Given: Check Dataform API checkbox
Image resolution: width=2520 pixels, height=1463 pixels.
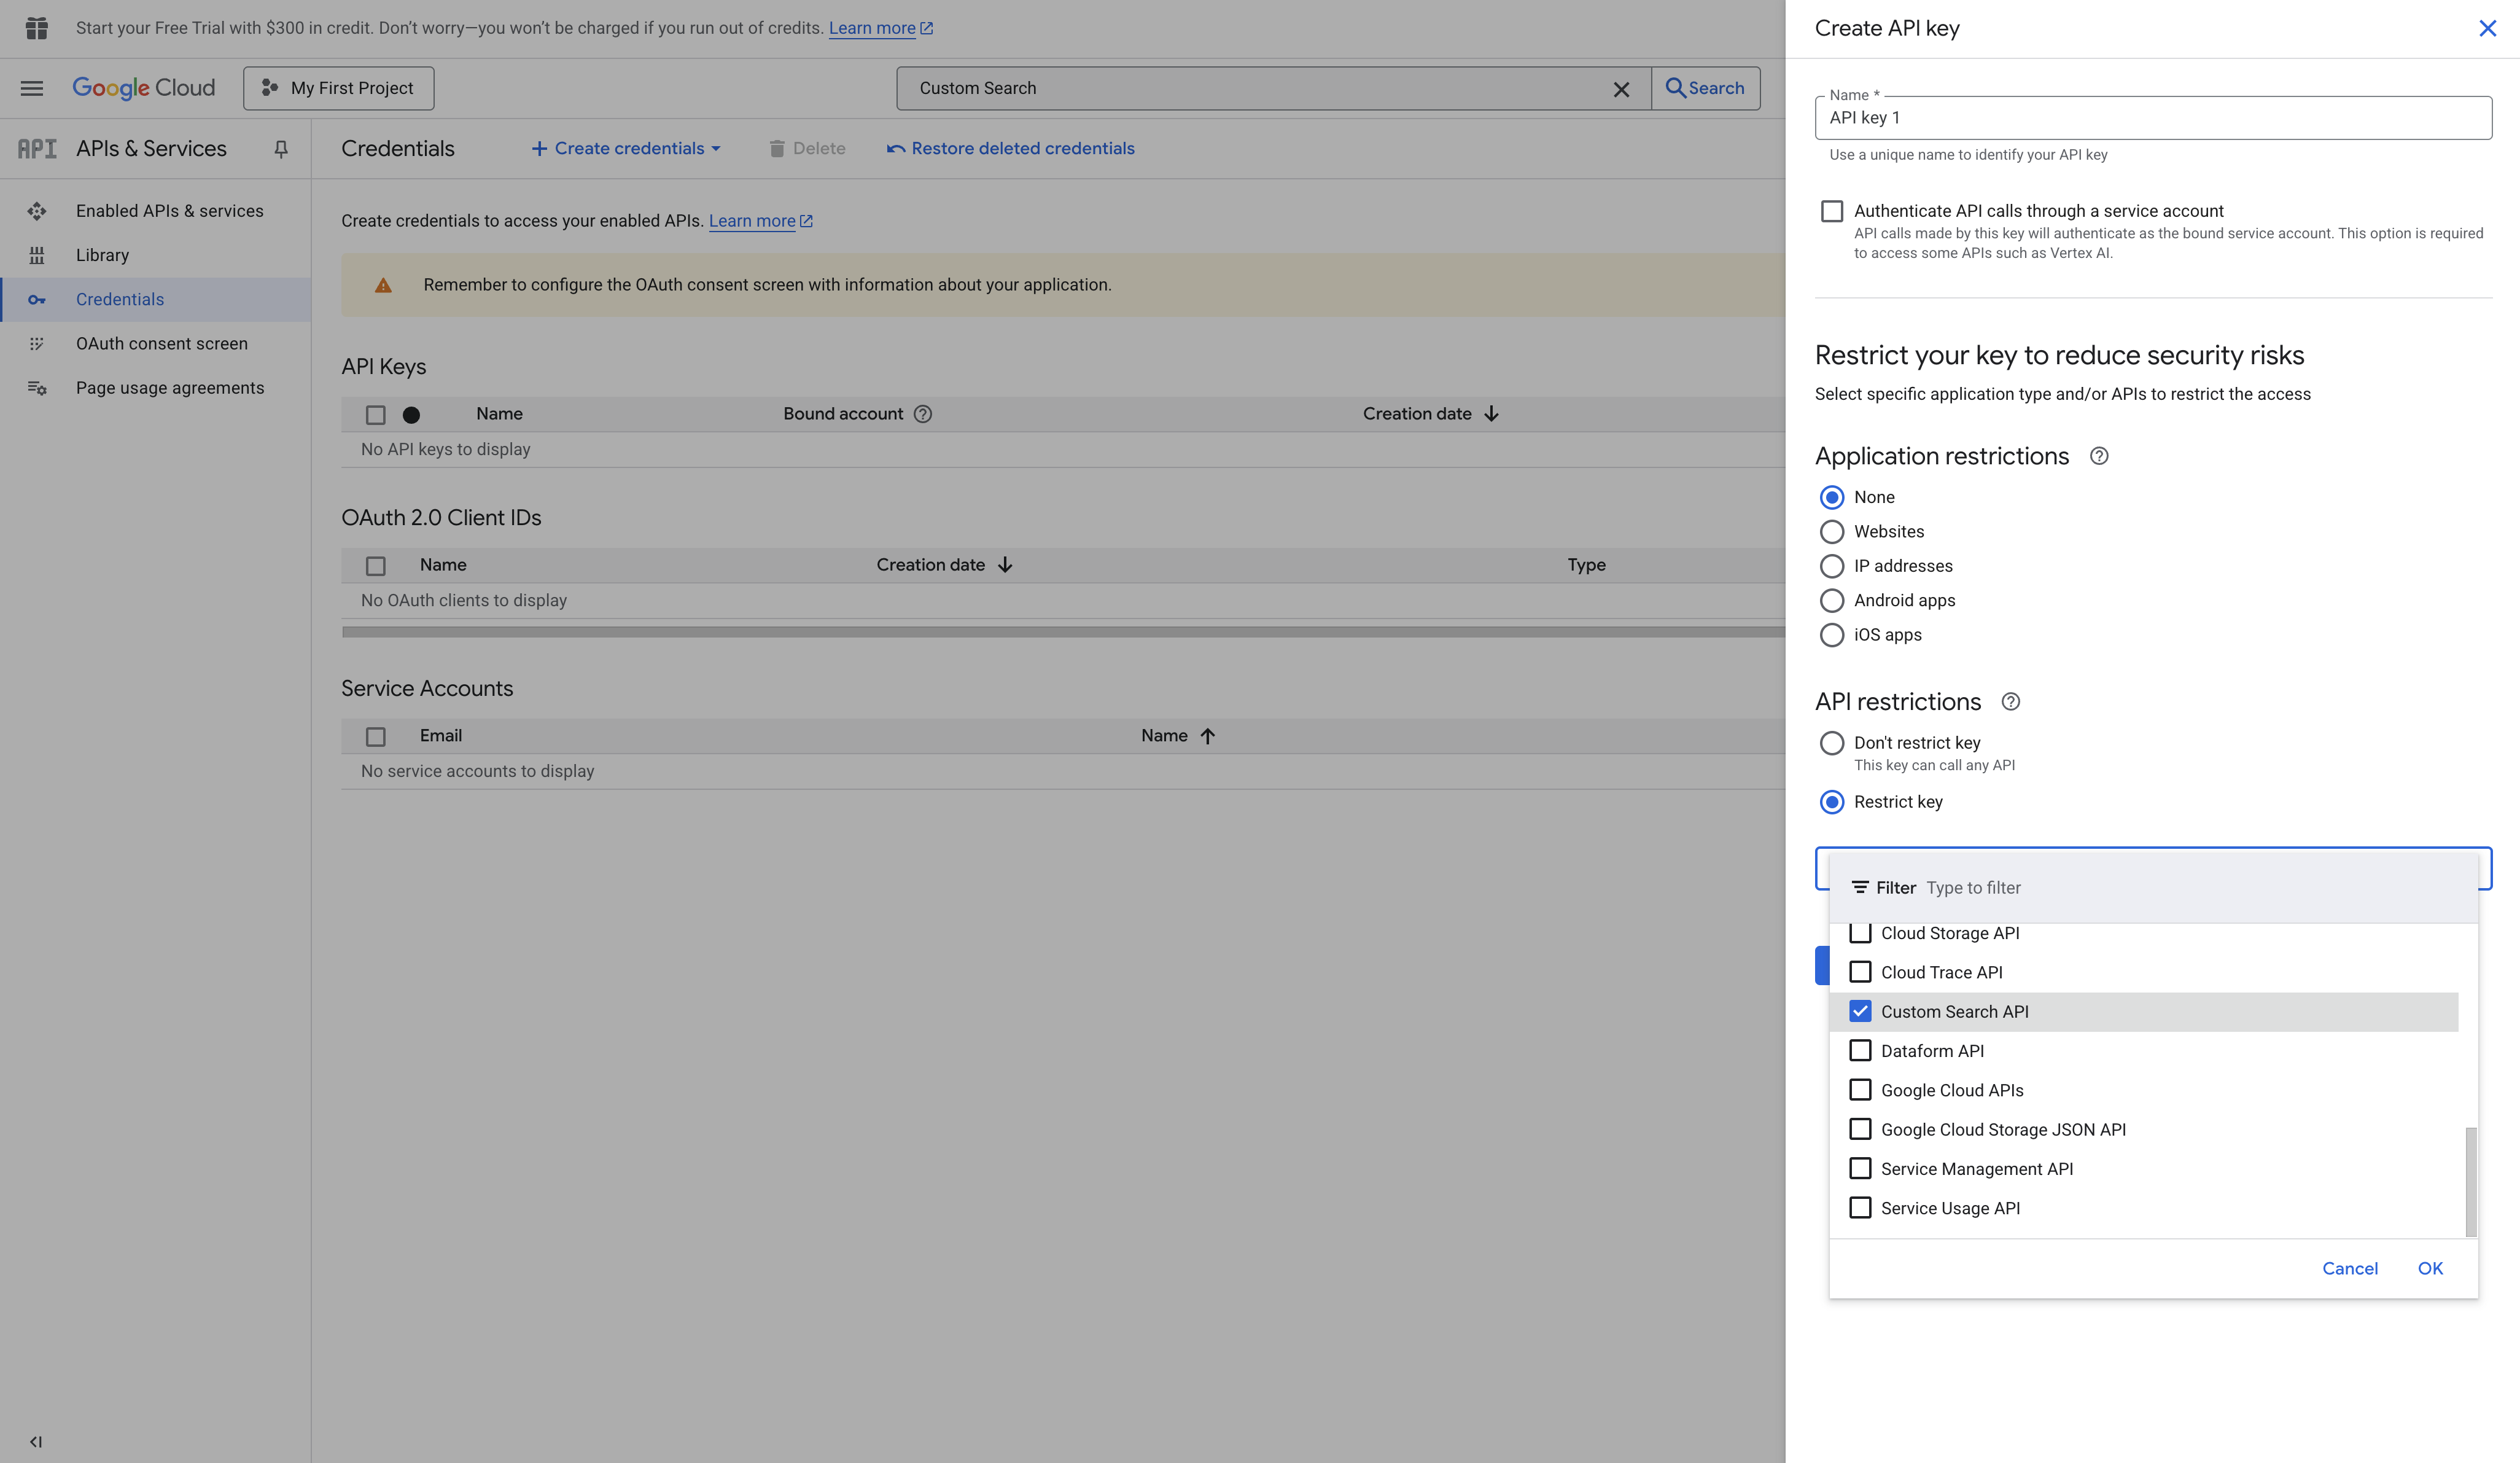Looking at the screenshot, I should (1860, 1051).
